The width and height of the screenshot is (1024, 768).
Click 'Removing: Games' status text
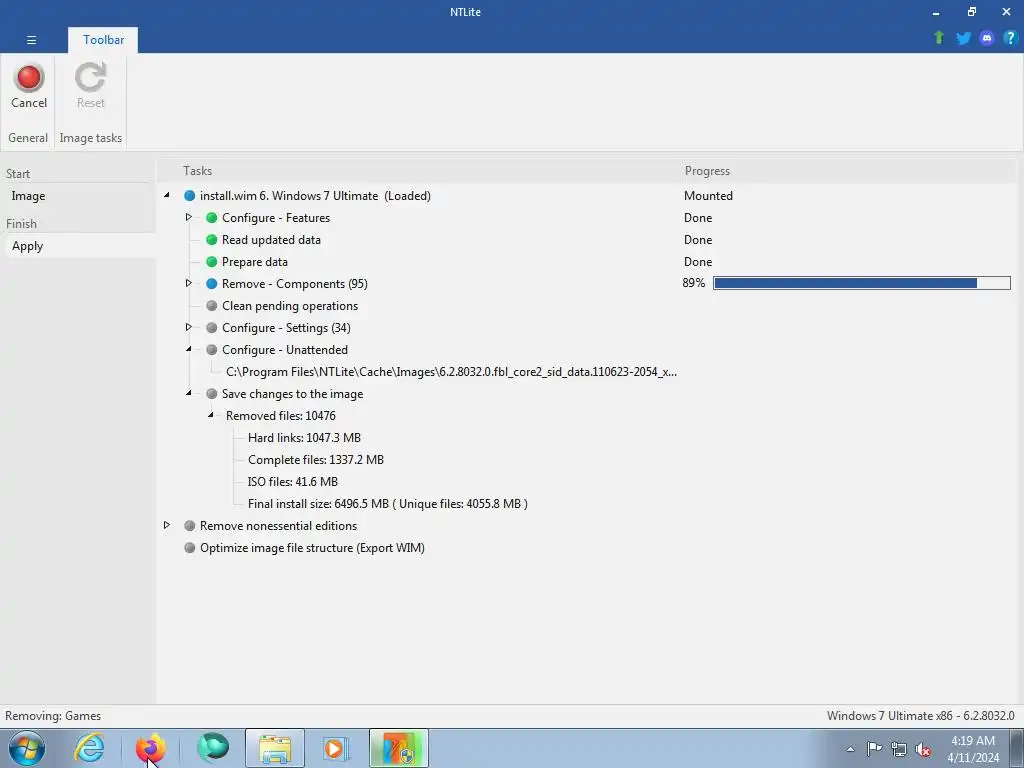tap(53, 716)
